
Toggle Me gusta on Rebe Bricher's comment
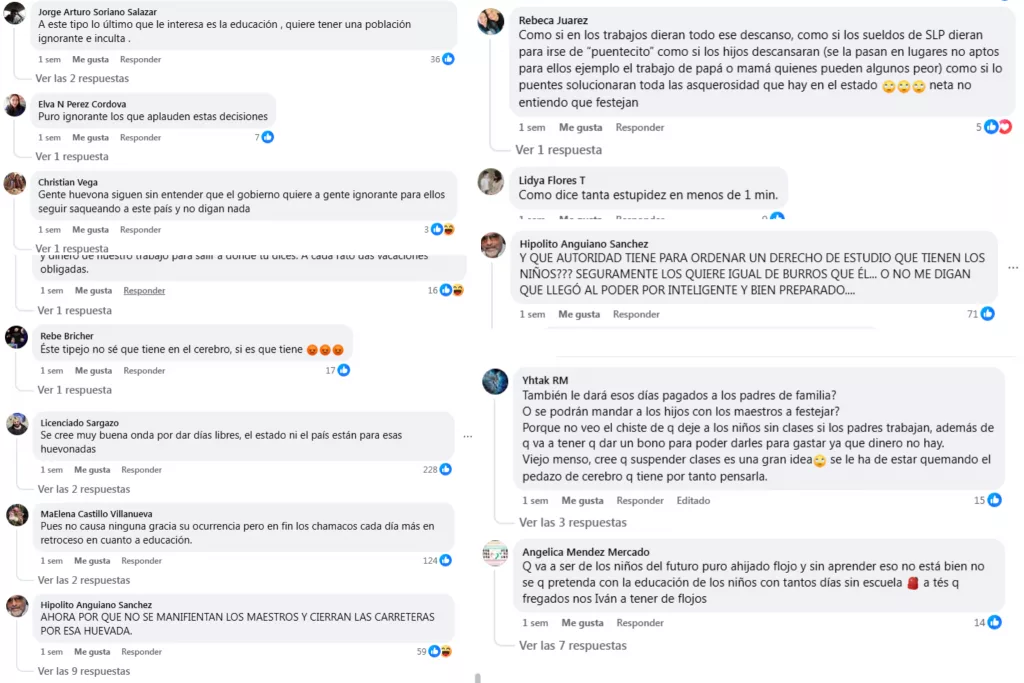[92, 370]
